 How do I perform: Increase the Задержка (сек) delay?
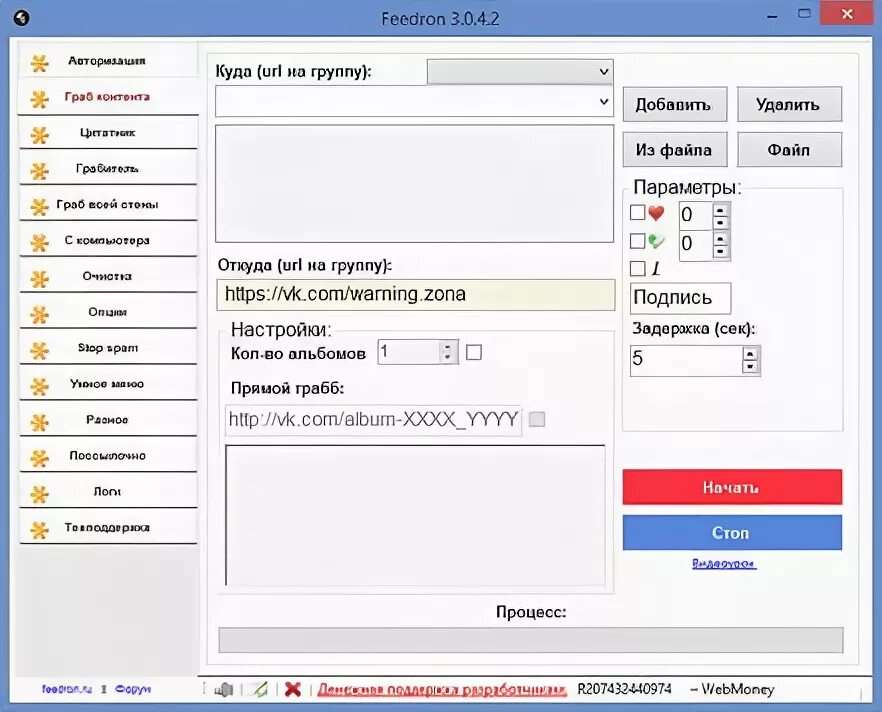[x=750, y=354]
